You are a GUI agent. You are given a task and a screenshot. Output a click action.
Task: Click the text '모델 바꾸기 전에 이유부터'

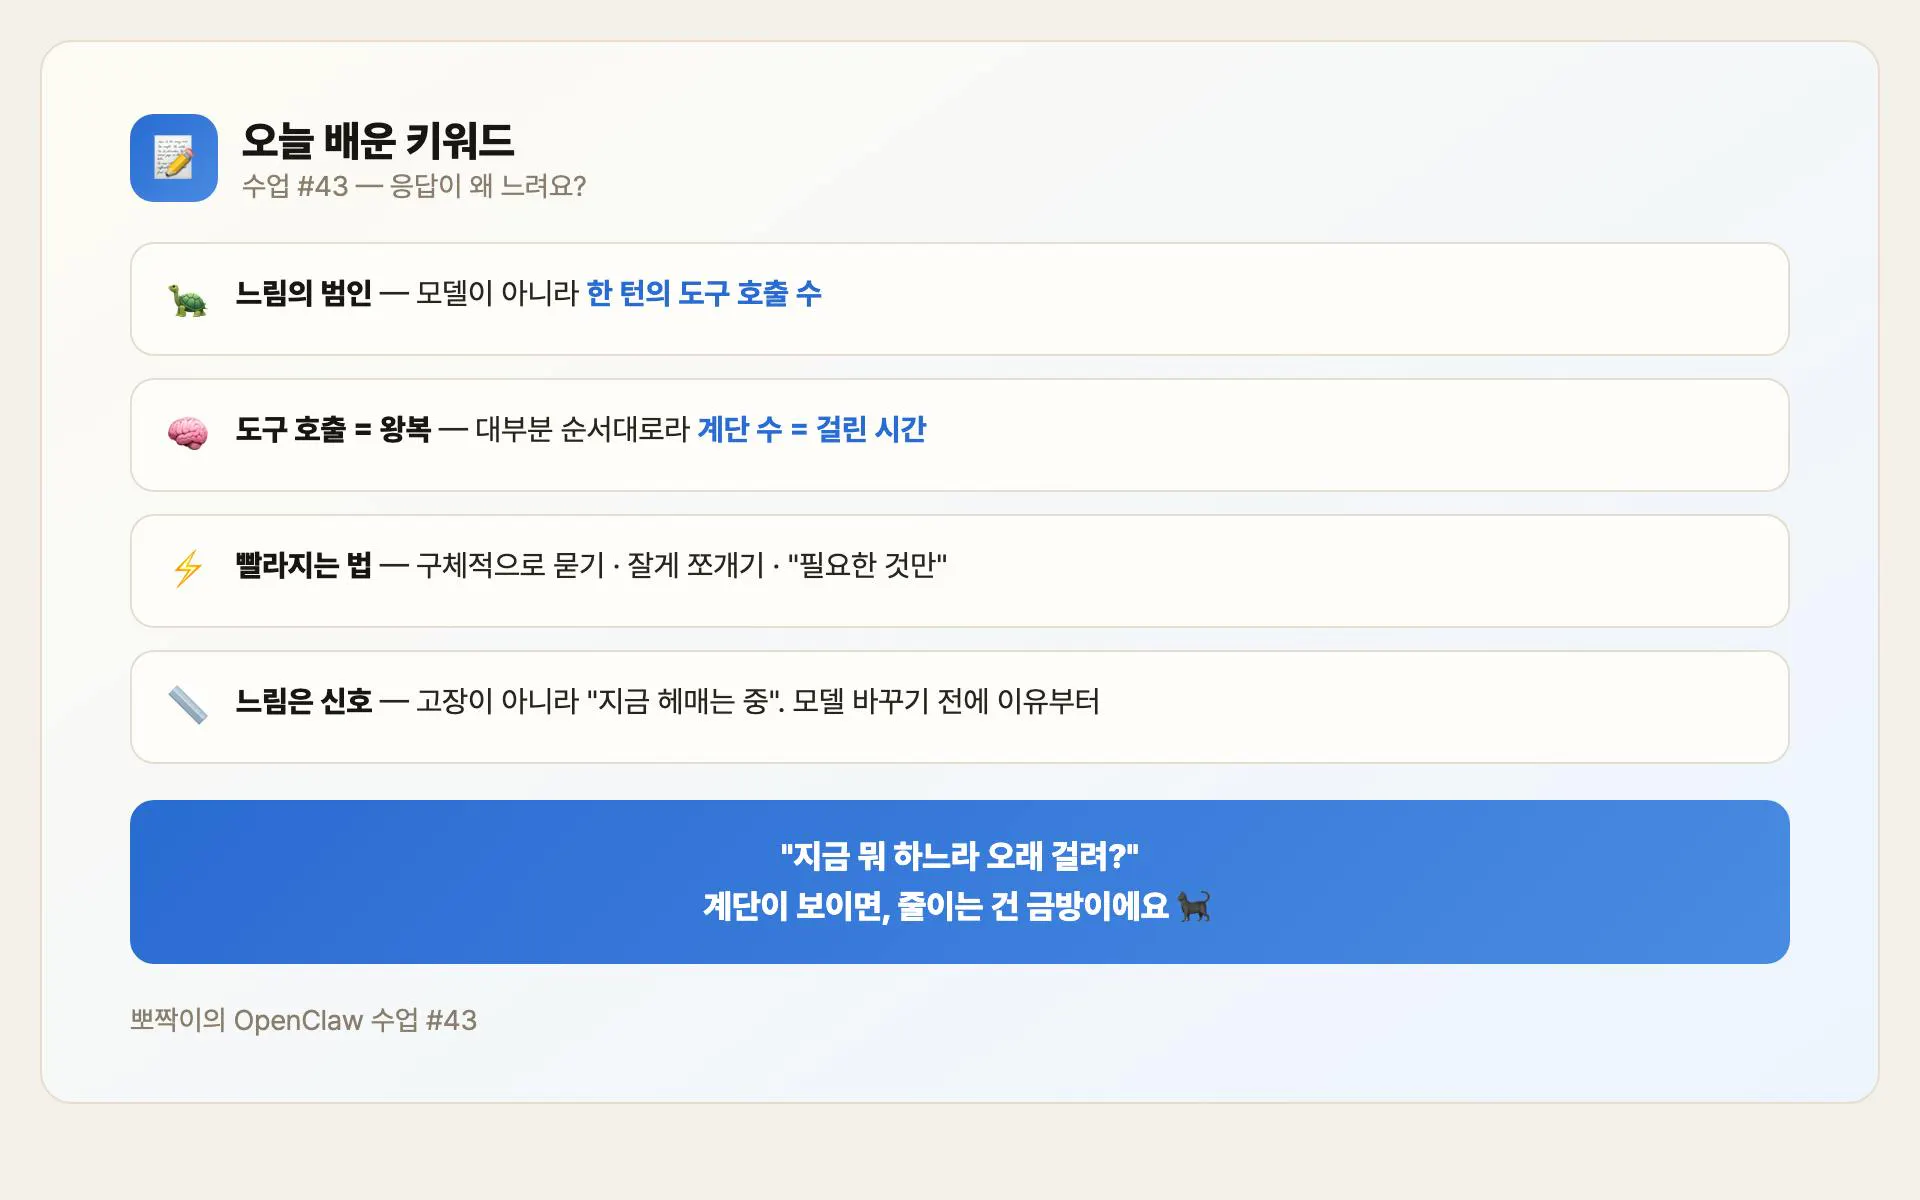pyautogui.click(x=946, y=701)
